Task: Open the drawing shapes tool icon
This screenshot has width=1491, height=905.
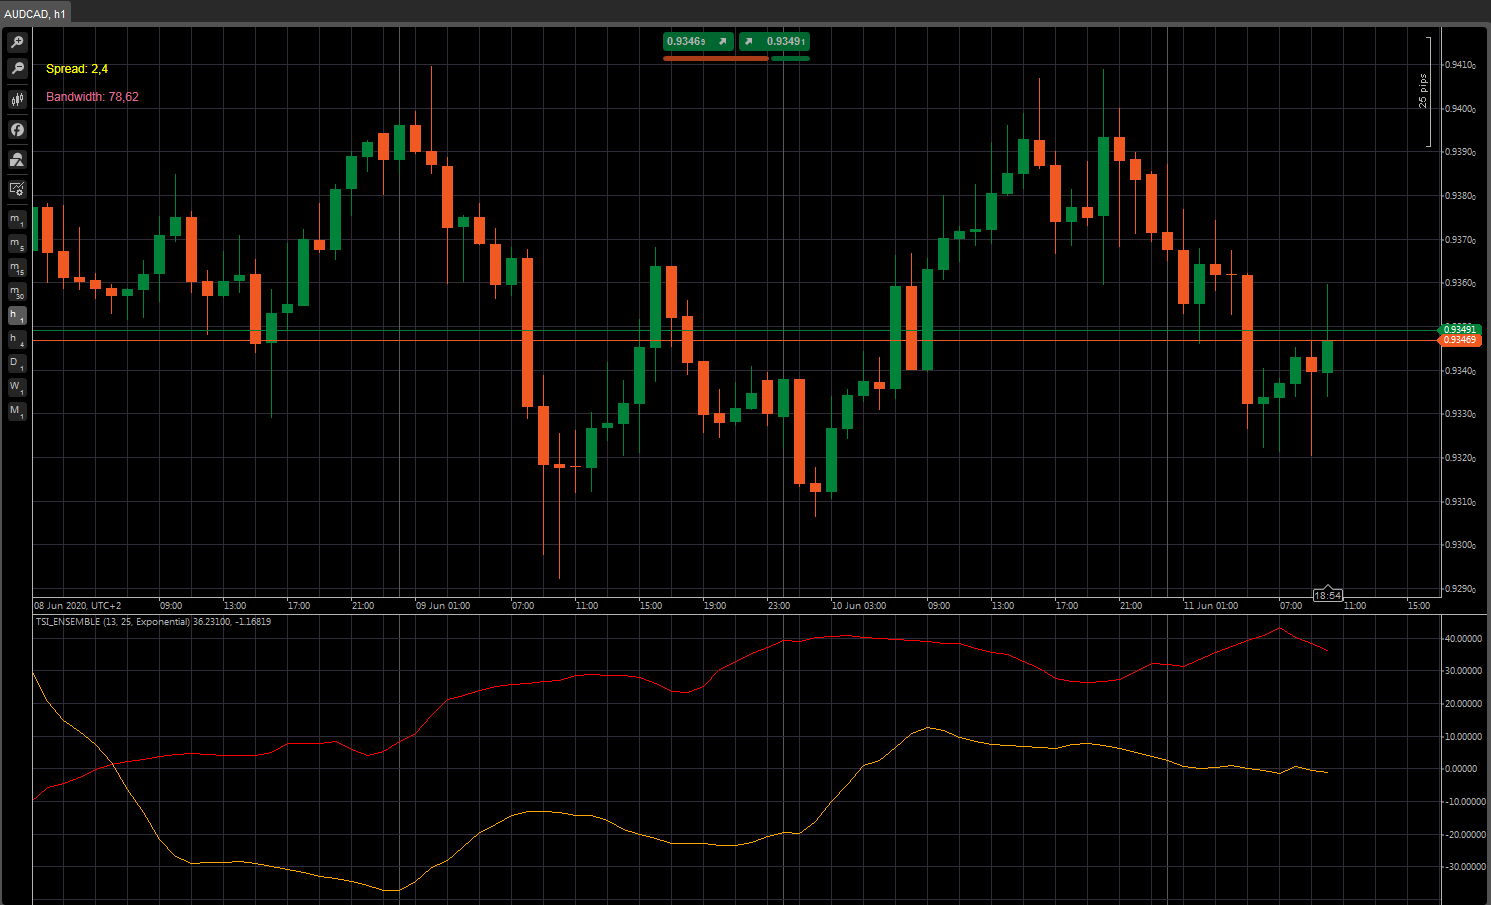Action: click(17, 159)
